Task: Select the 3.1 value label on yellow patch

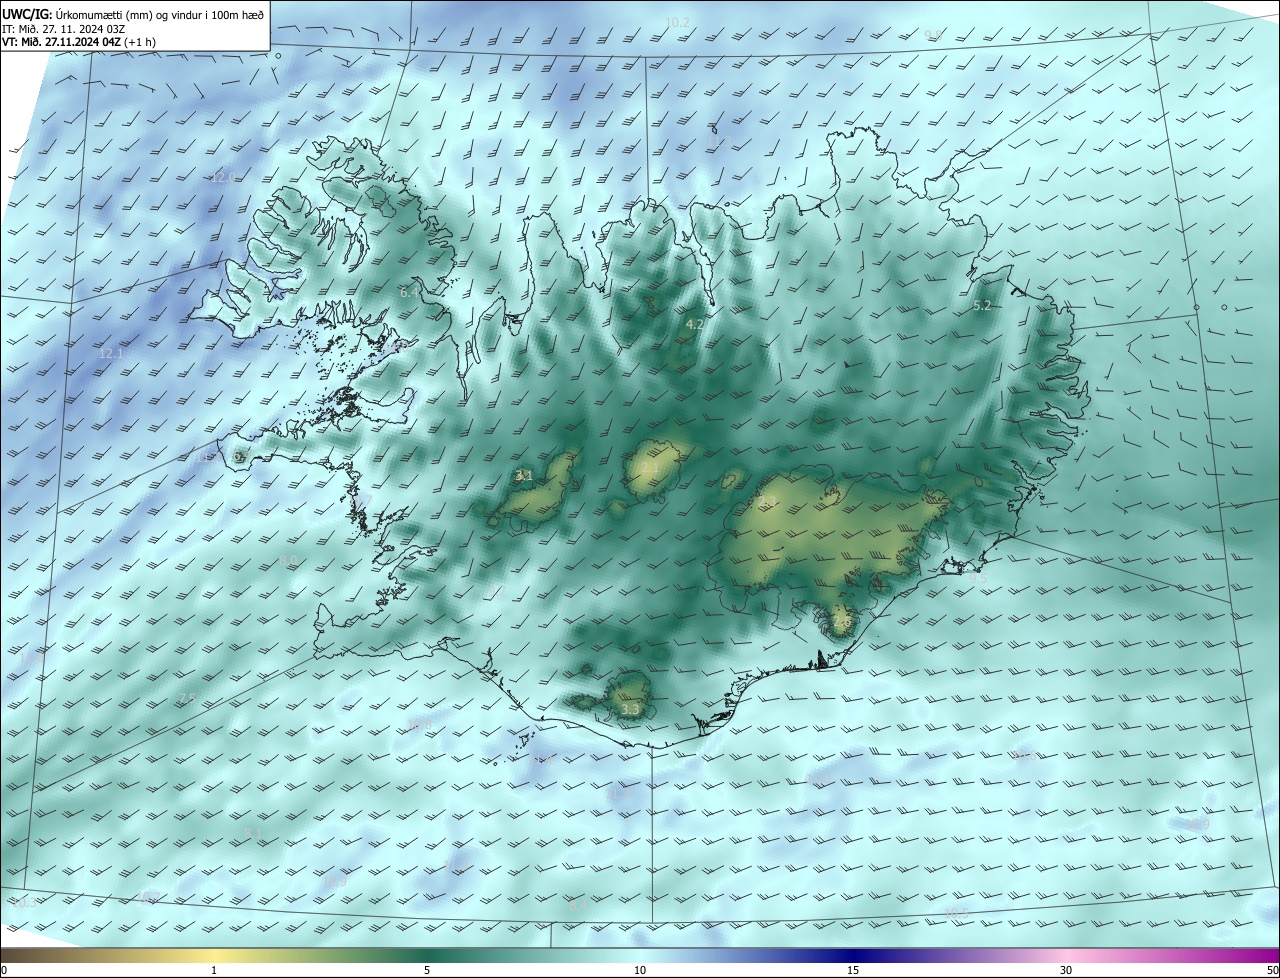Action: (x=523, y=475)
